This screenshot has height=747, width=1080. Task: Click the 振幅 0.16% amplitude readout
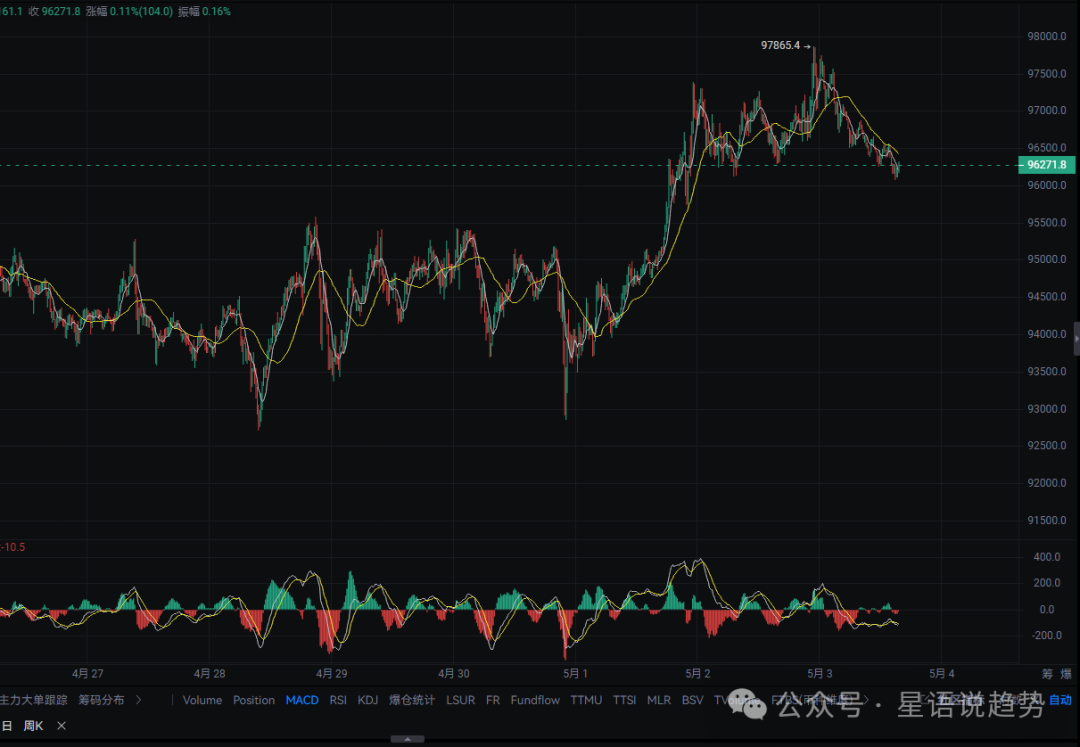coord(205,12)
